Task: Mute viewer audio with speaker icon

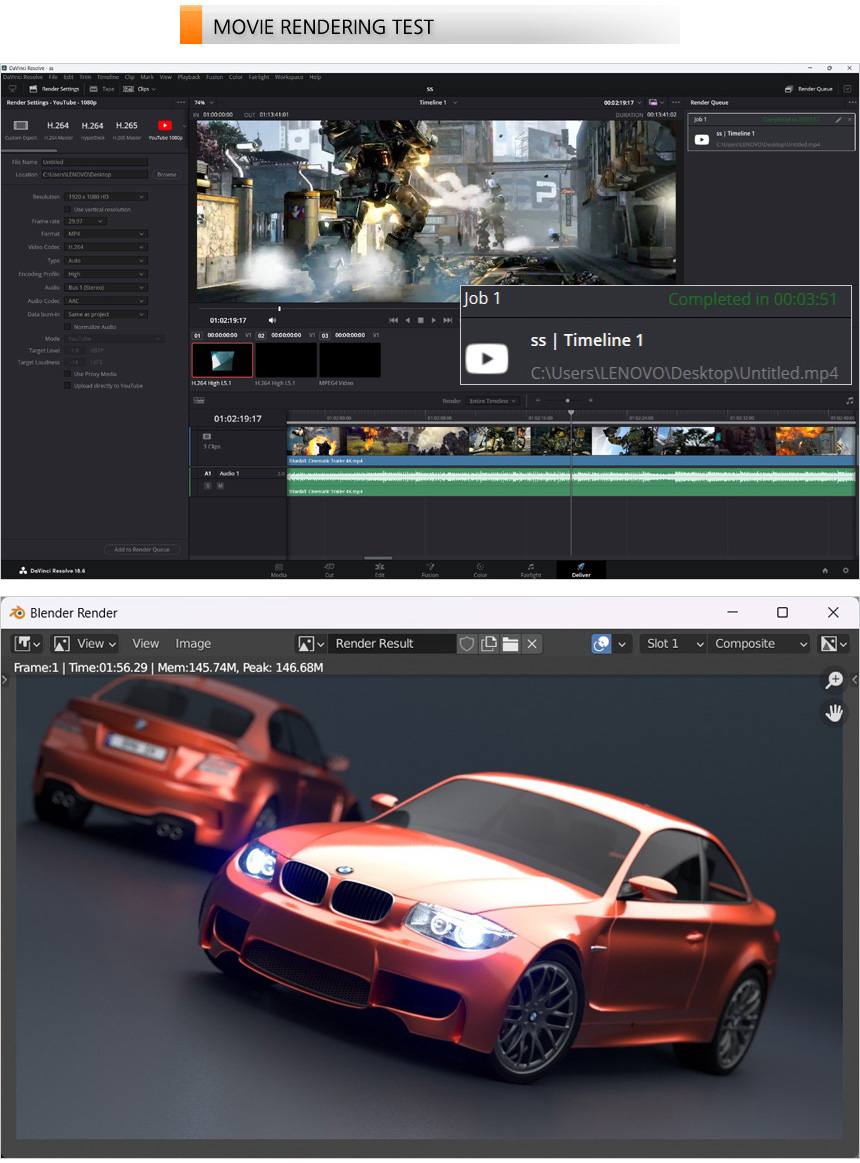Action: tap(272, 320)
